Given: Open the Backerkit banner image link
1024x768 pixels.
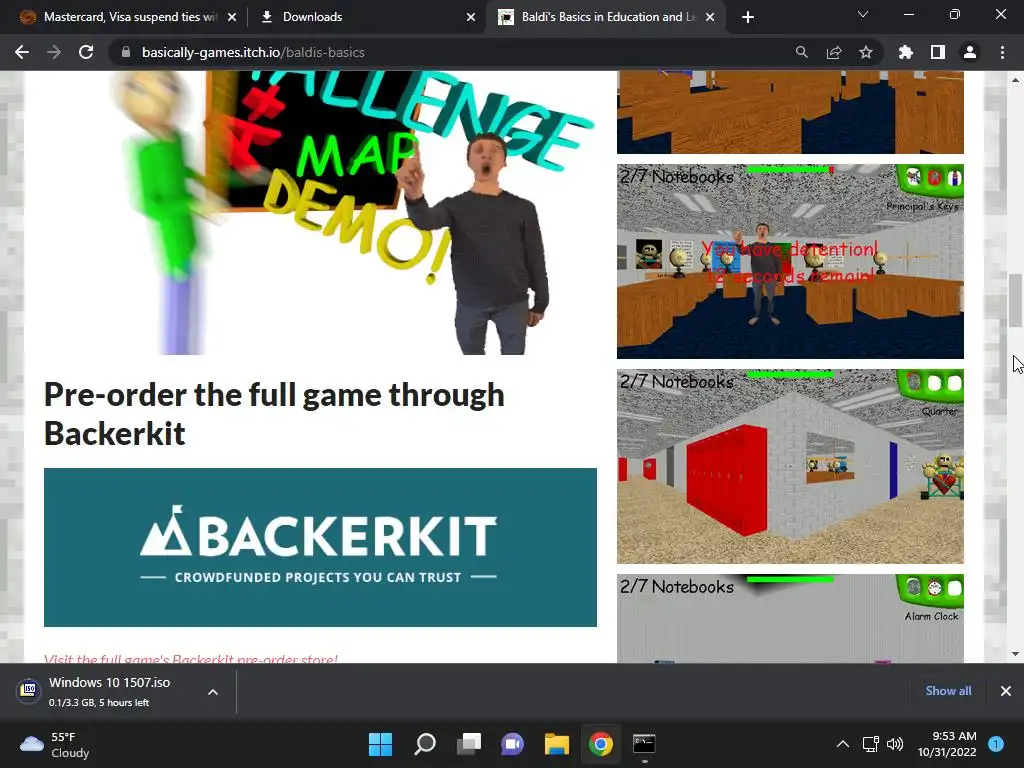Looking at the screenshot, I should [x=320, y=547].
